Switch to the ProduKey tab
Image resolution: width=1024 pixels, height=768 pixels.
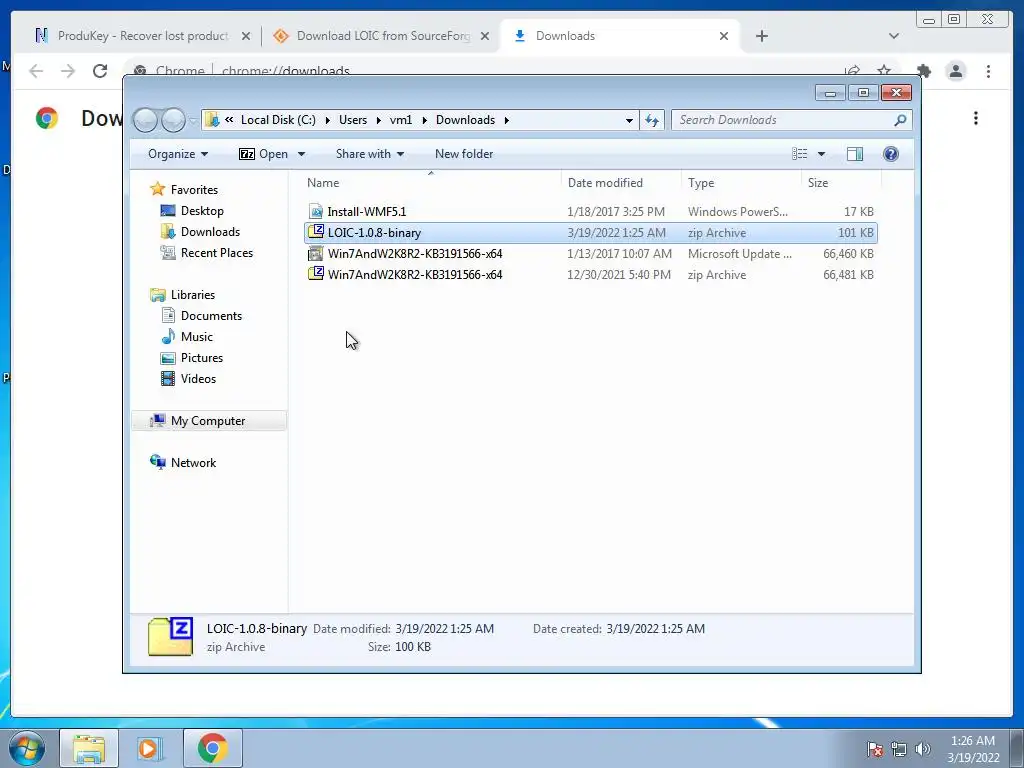[x=142, y=36]
